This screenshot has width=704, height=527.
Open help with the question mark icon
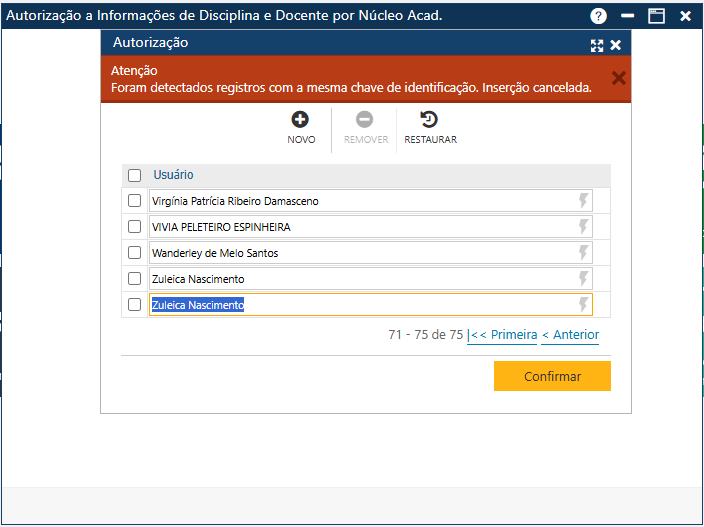(598, 16)
